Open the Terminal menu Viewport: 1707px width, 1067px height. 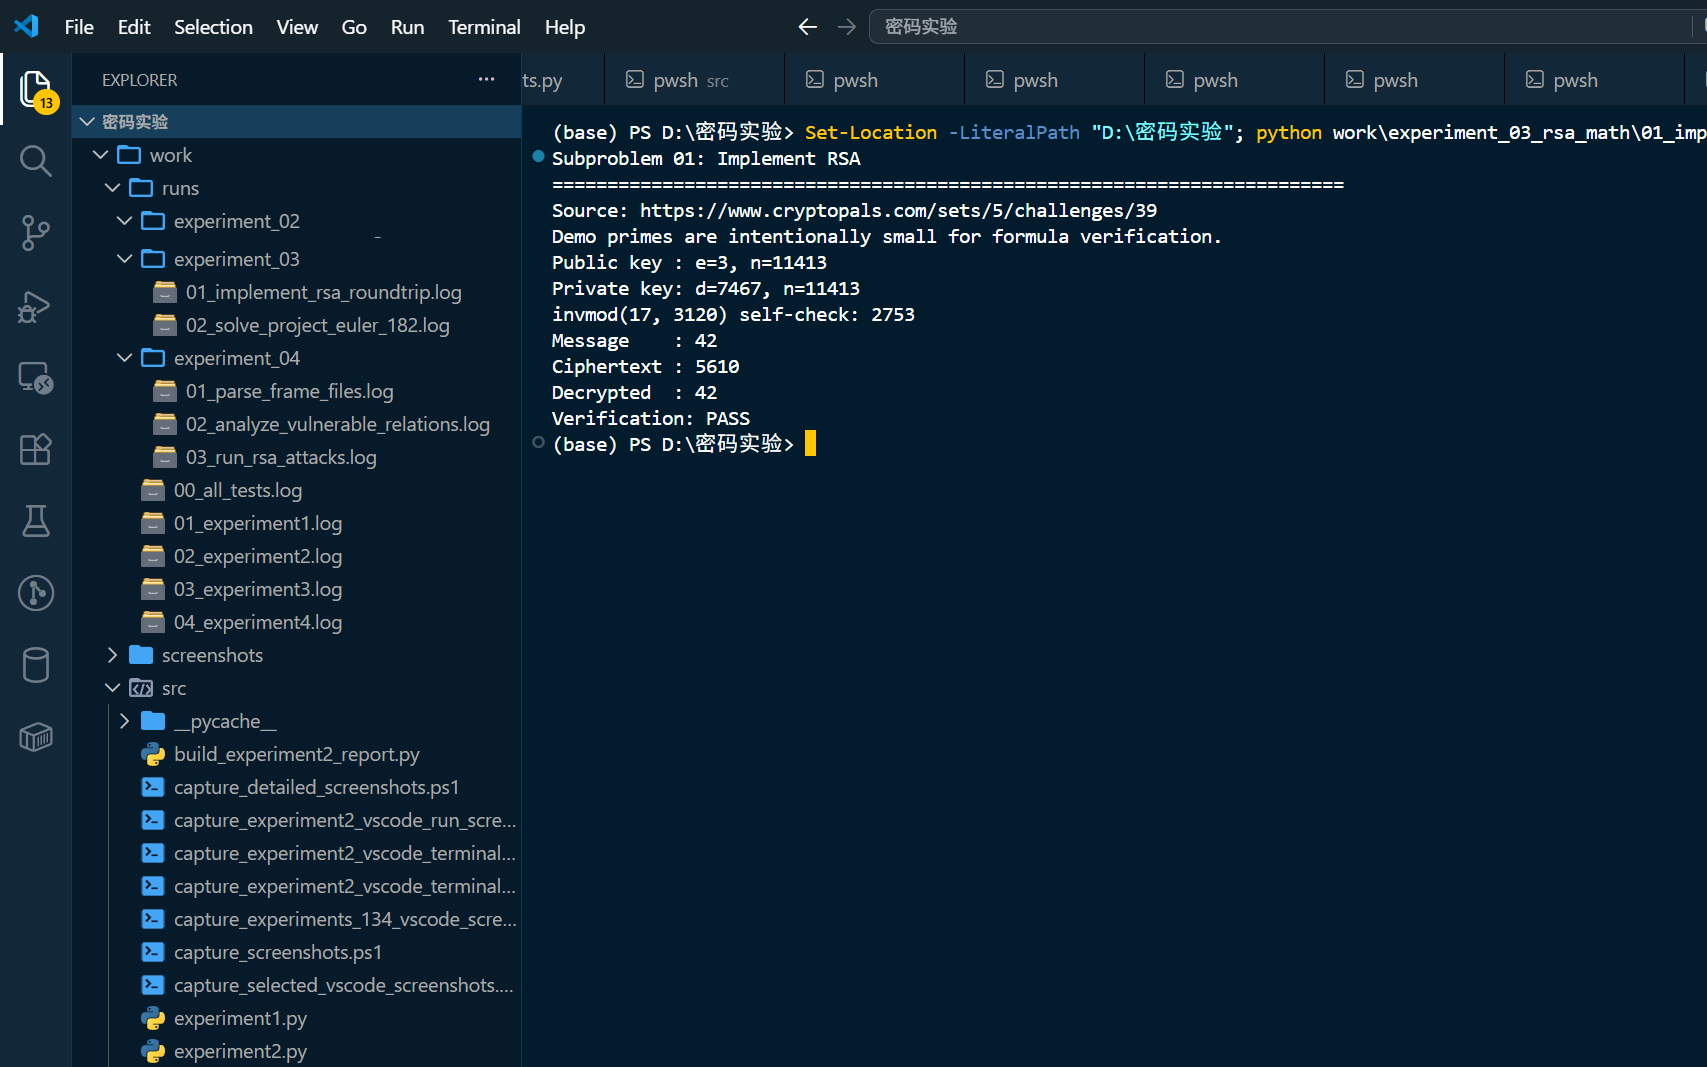pos(484,27)
